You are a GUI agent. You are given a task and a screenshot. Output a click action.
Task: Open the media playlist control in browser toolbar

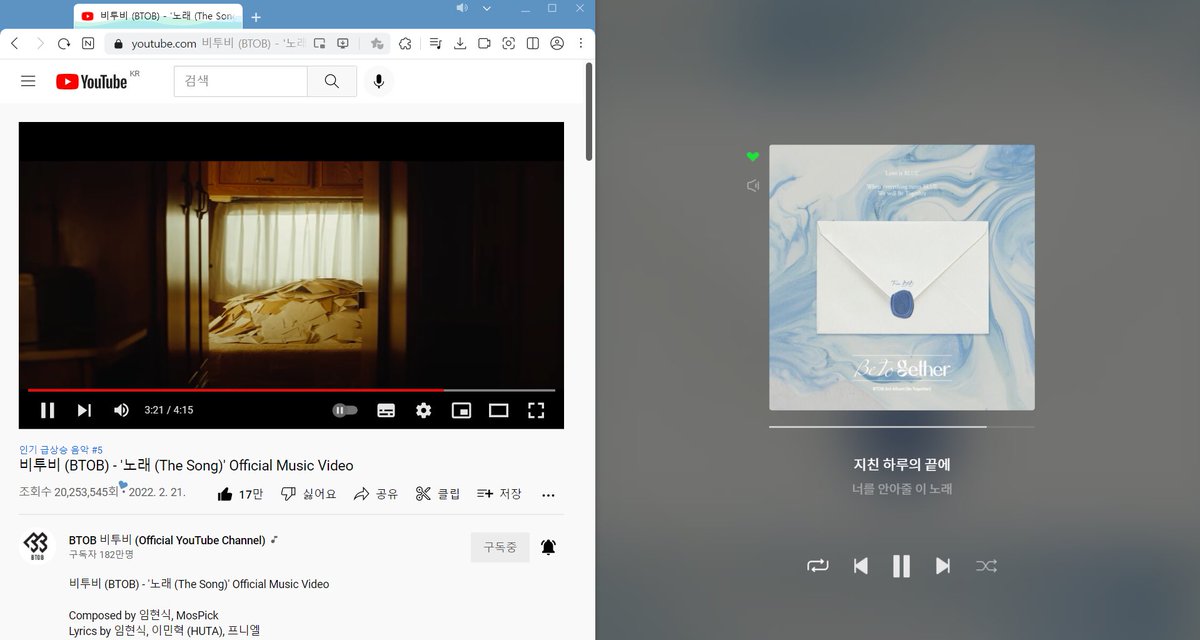[x=435, y=44]
